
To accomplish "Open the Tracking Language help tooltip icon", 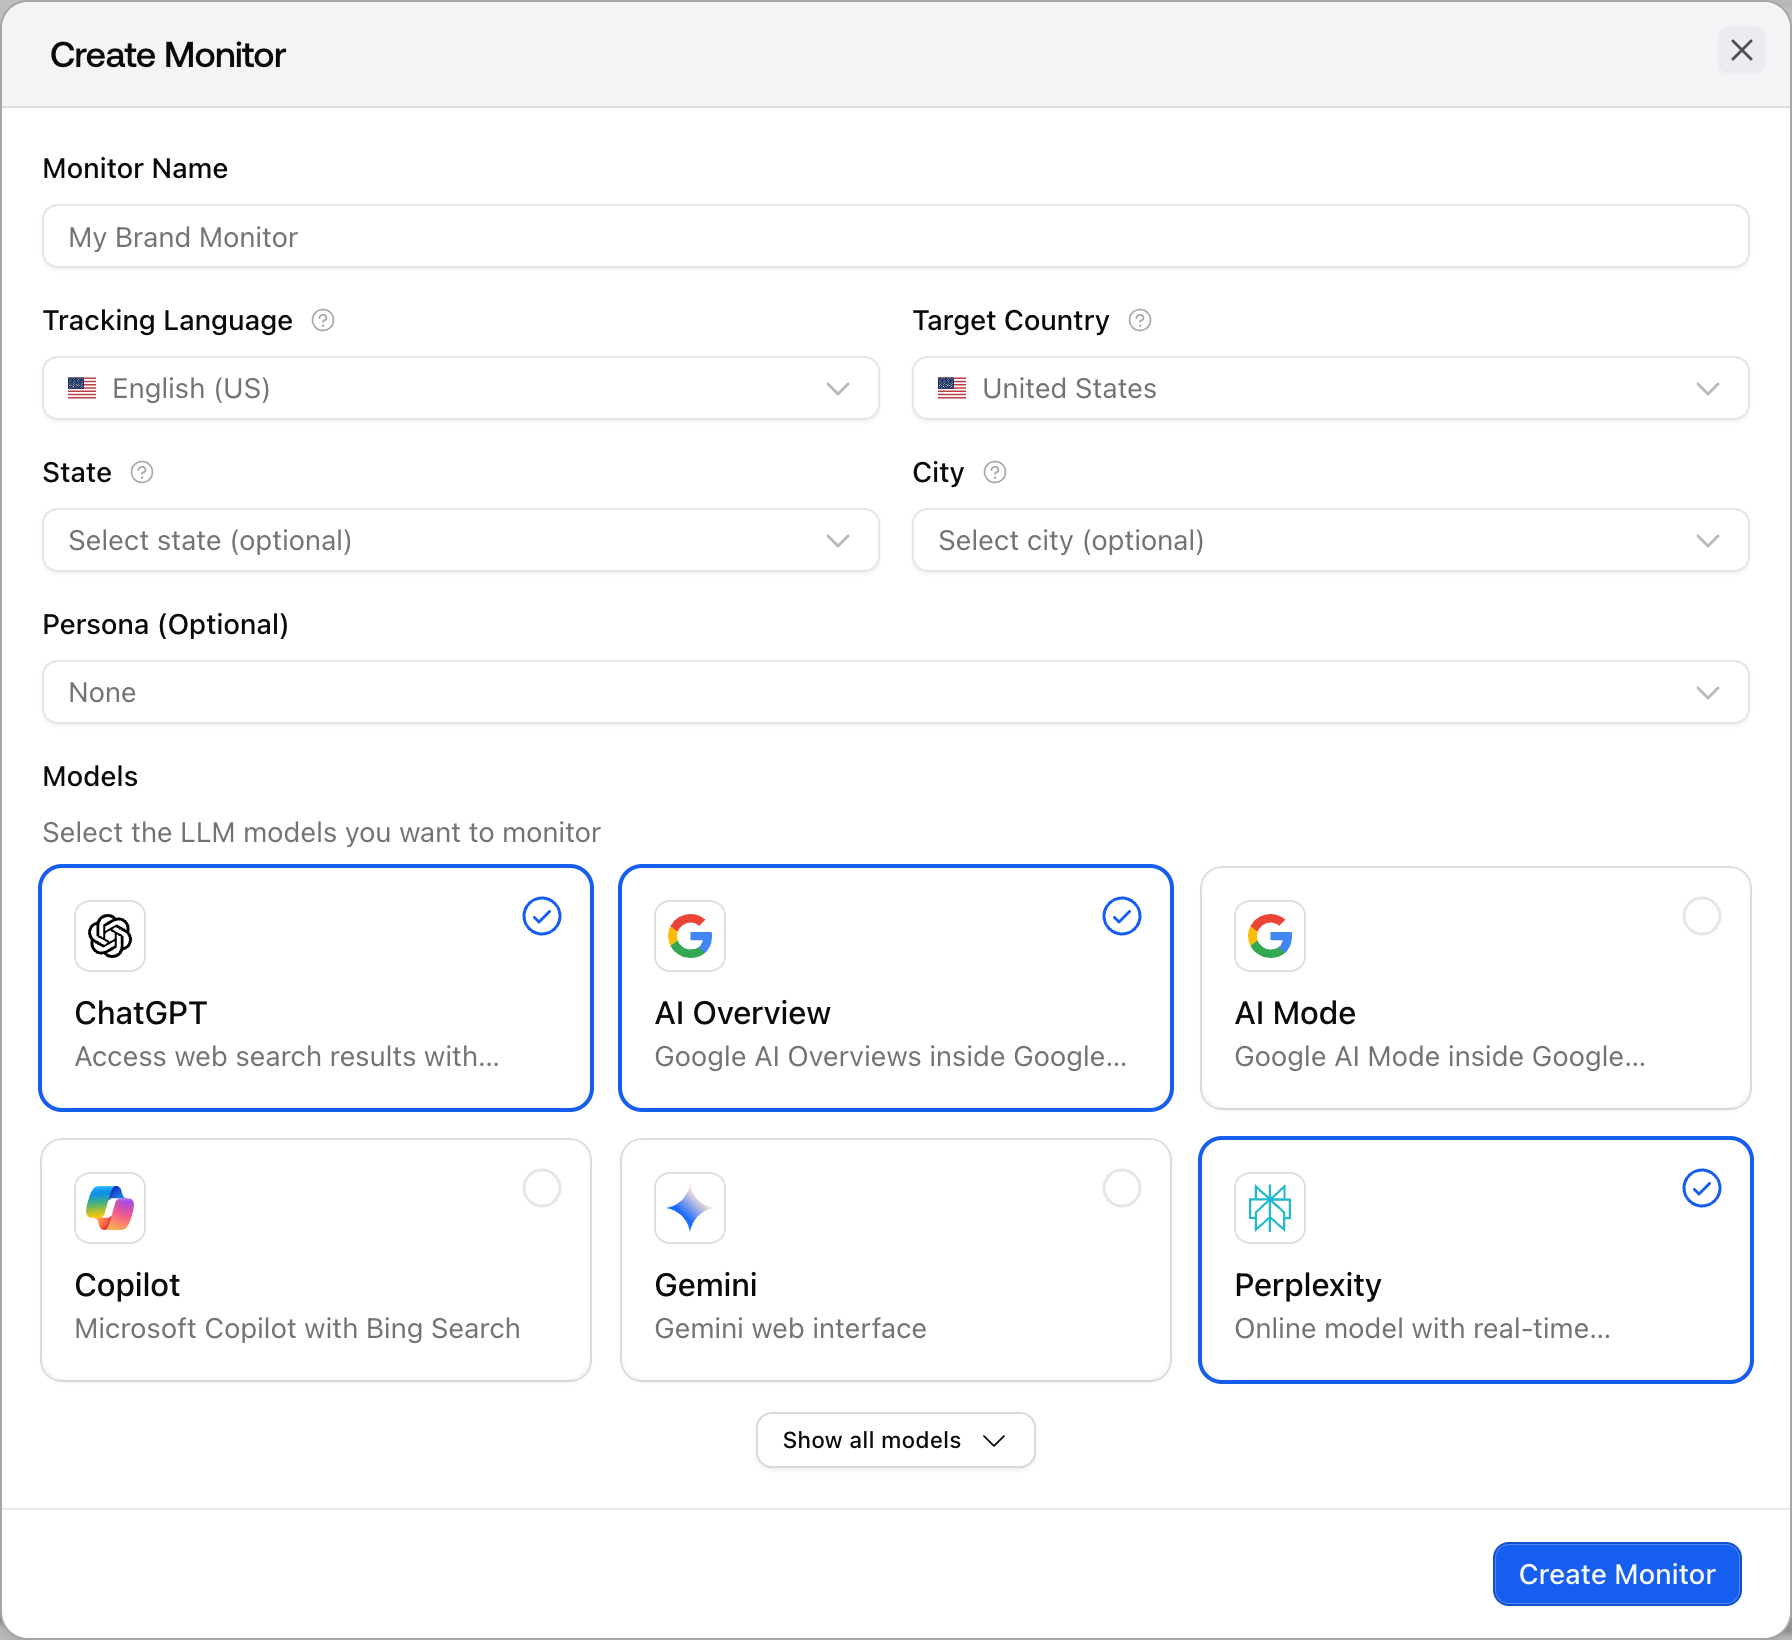I will 323,320.
